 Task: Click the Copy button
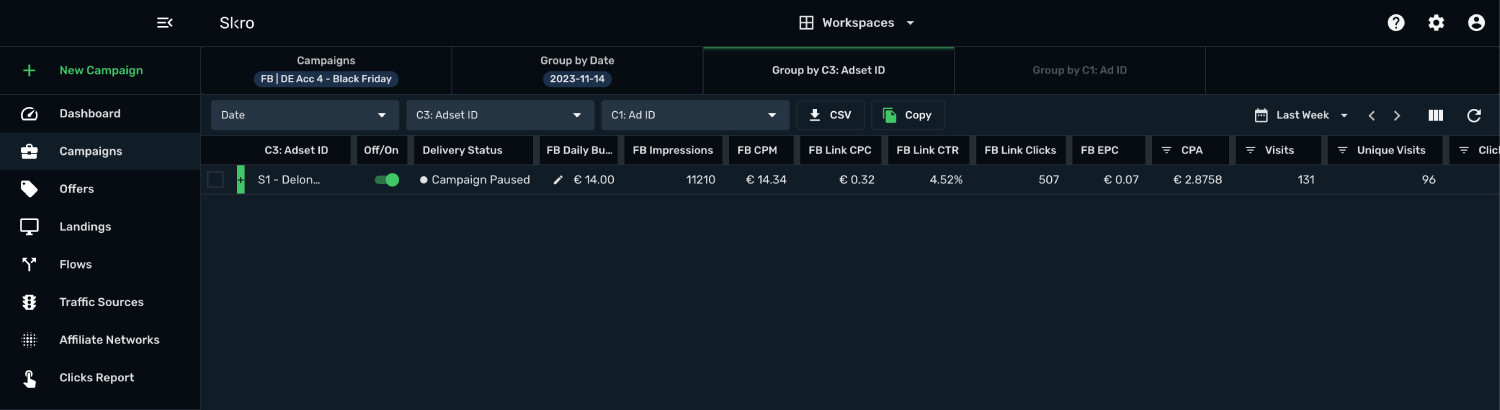click(908, 115)
